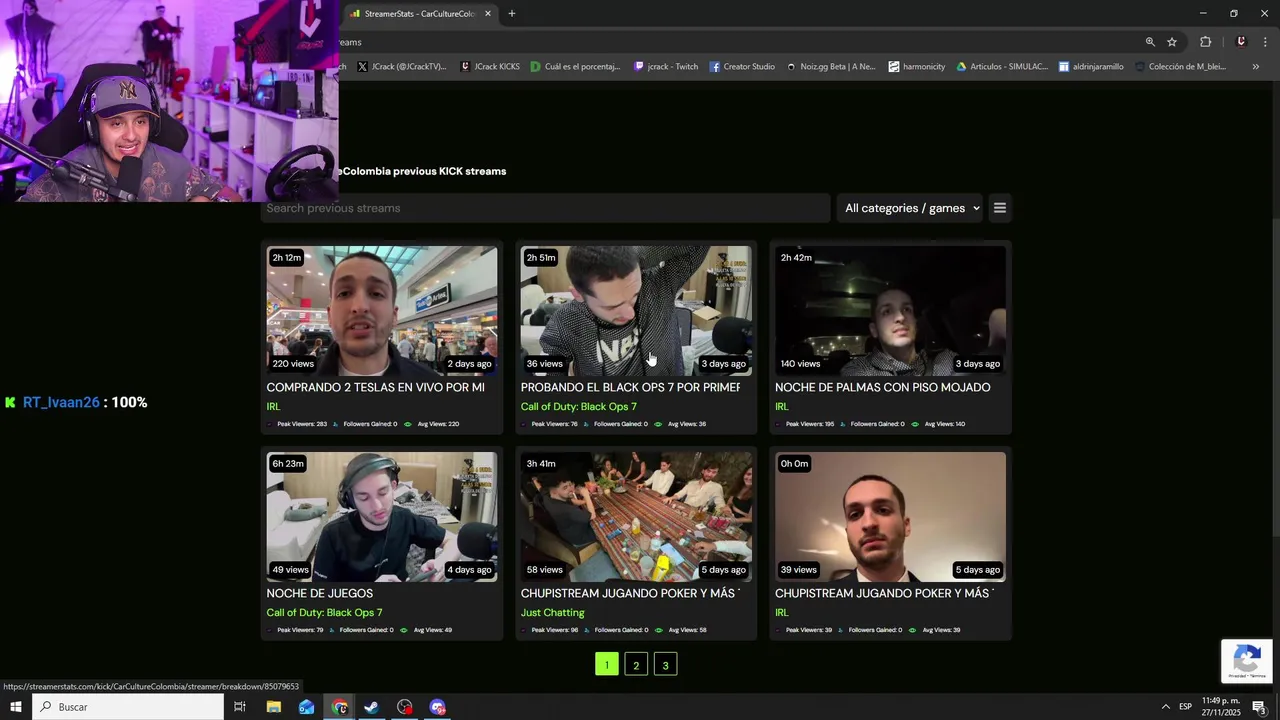Open Discord from the taskbar
Screen dimensions: 1280x720
437,707
